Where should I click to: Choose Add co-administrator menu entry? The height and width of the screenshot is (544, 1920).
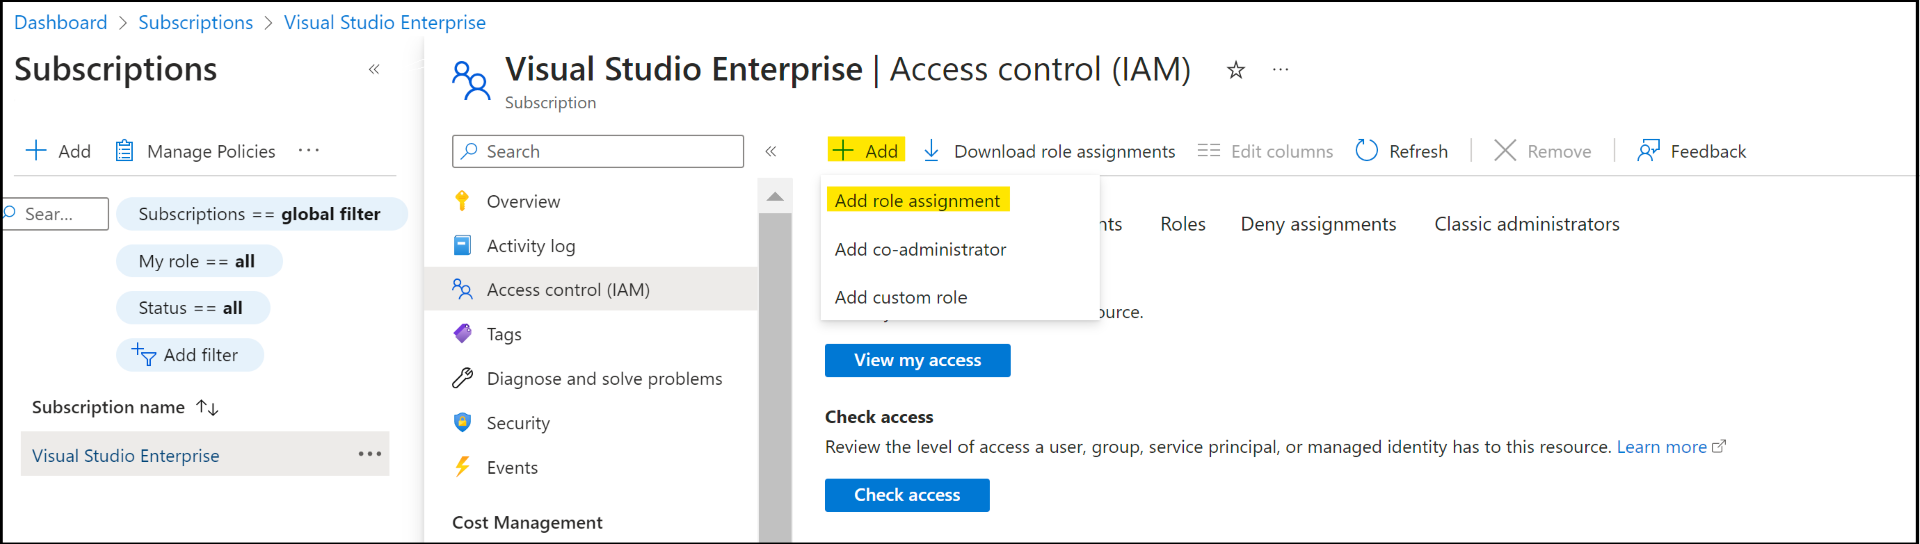tap(920, 249)
